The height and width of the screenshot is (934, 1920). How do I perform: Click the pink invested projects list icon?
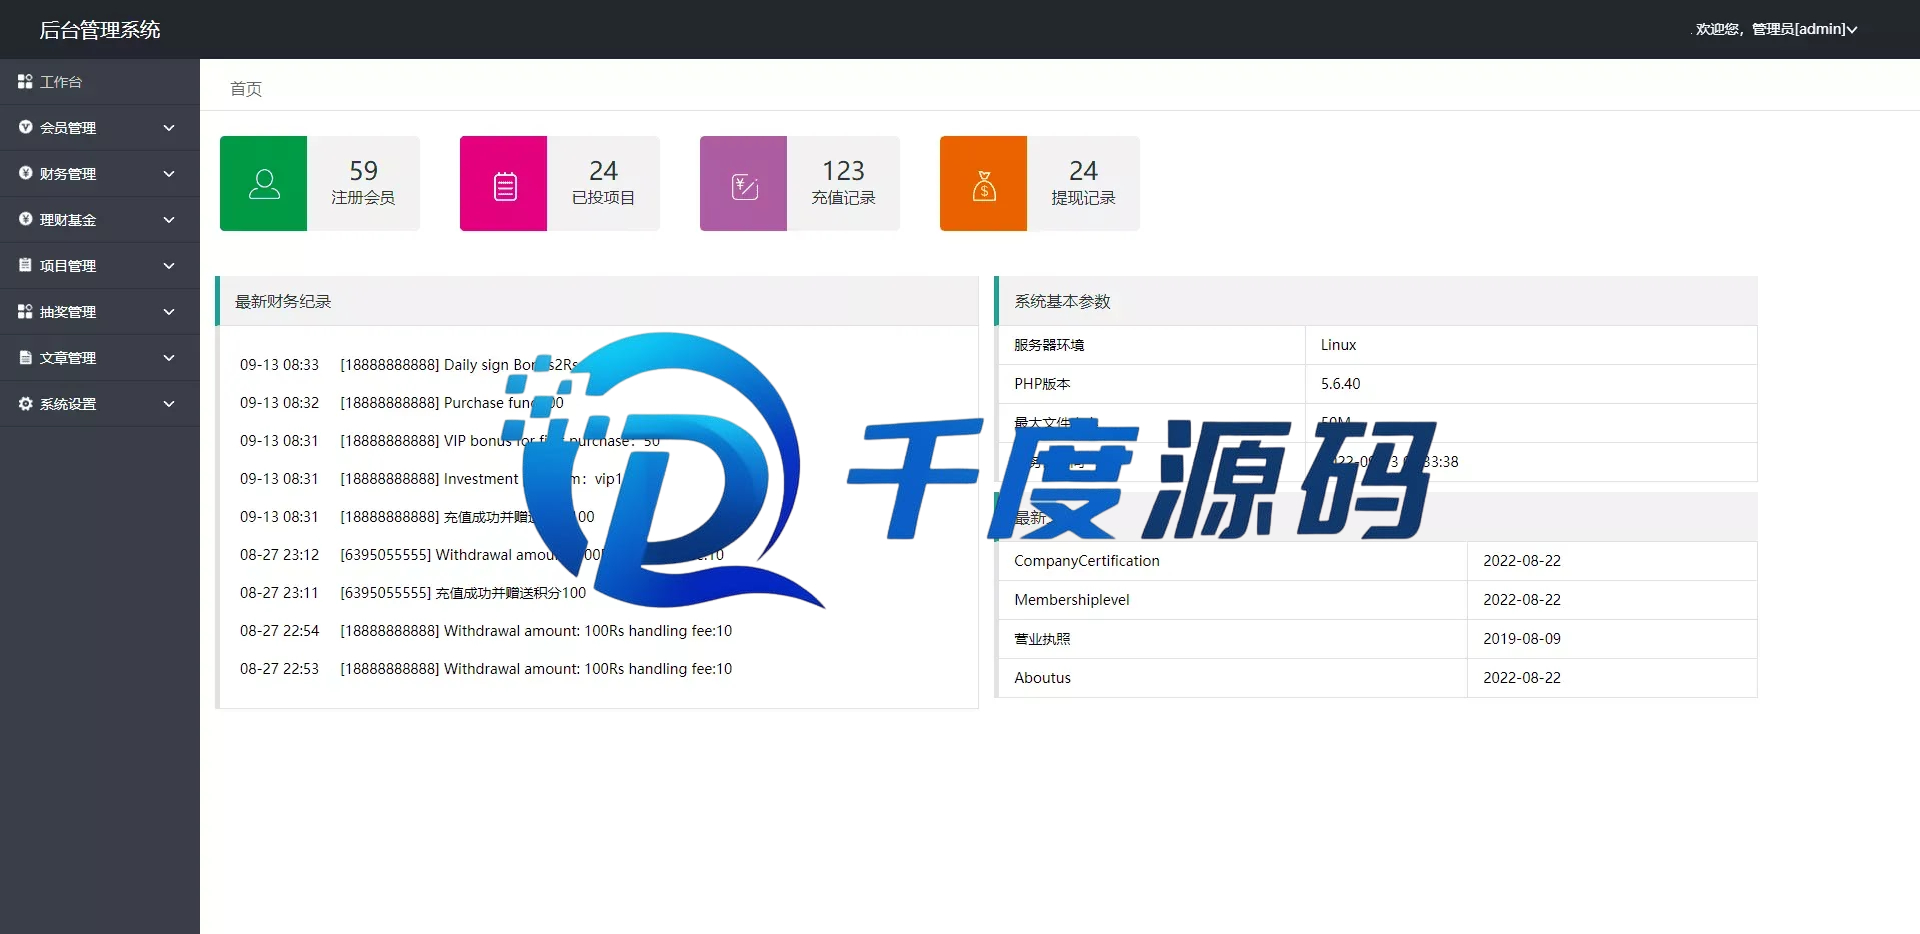tap(505, 186)
